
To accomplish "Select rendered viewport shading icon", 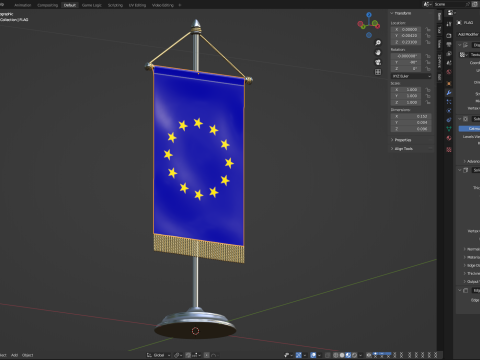I will (354, 355).
